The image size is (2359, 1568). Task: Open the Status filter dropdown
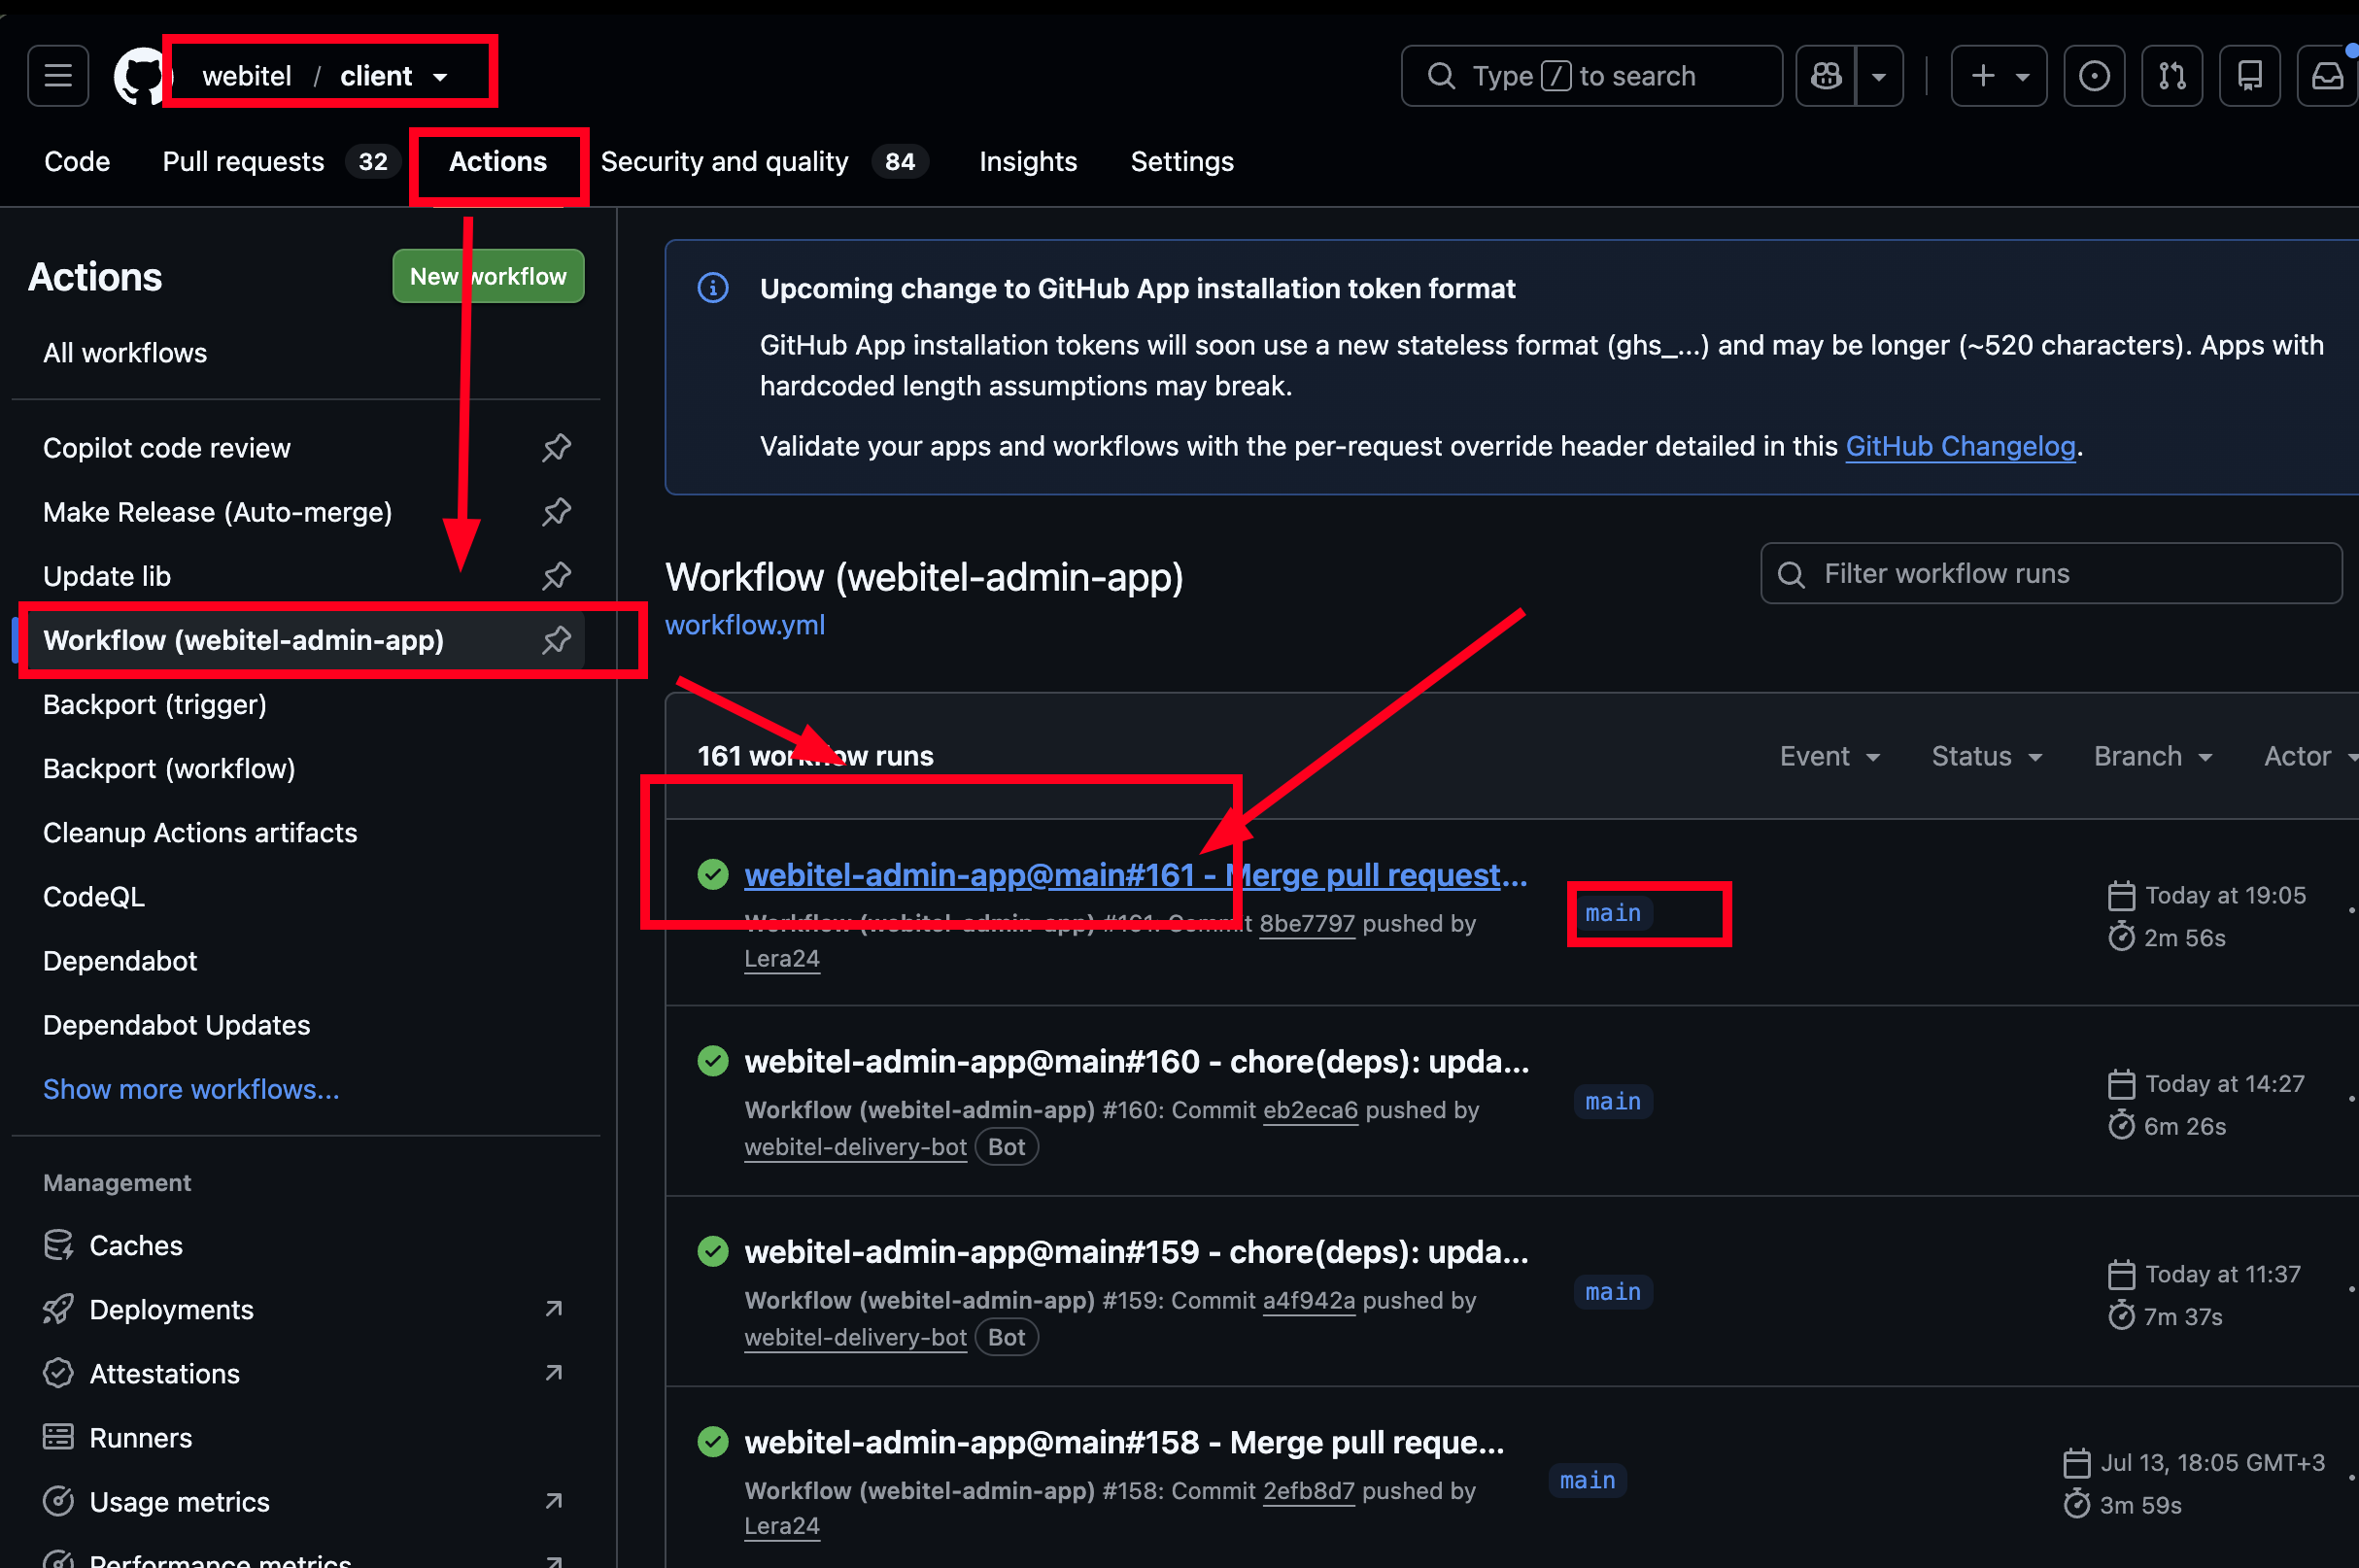tap(1986, 757)
